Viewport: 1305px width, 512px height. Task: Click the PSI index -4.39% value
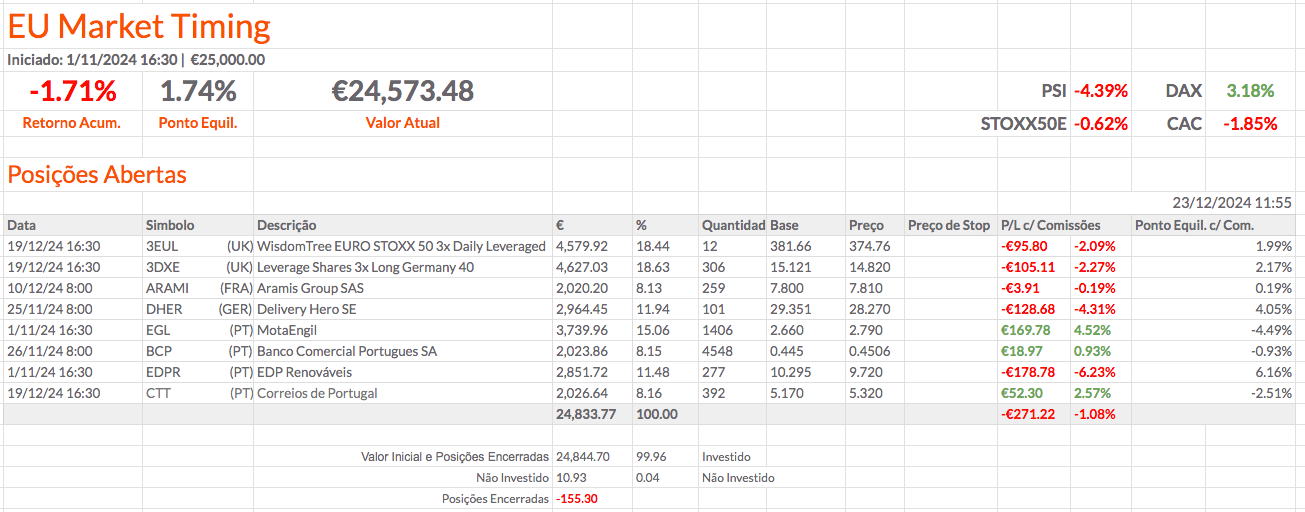pyautogui.click(x=1100, y=91)
